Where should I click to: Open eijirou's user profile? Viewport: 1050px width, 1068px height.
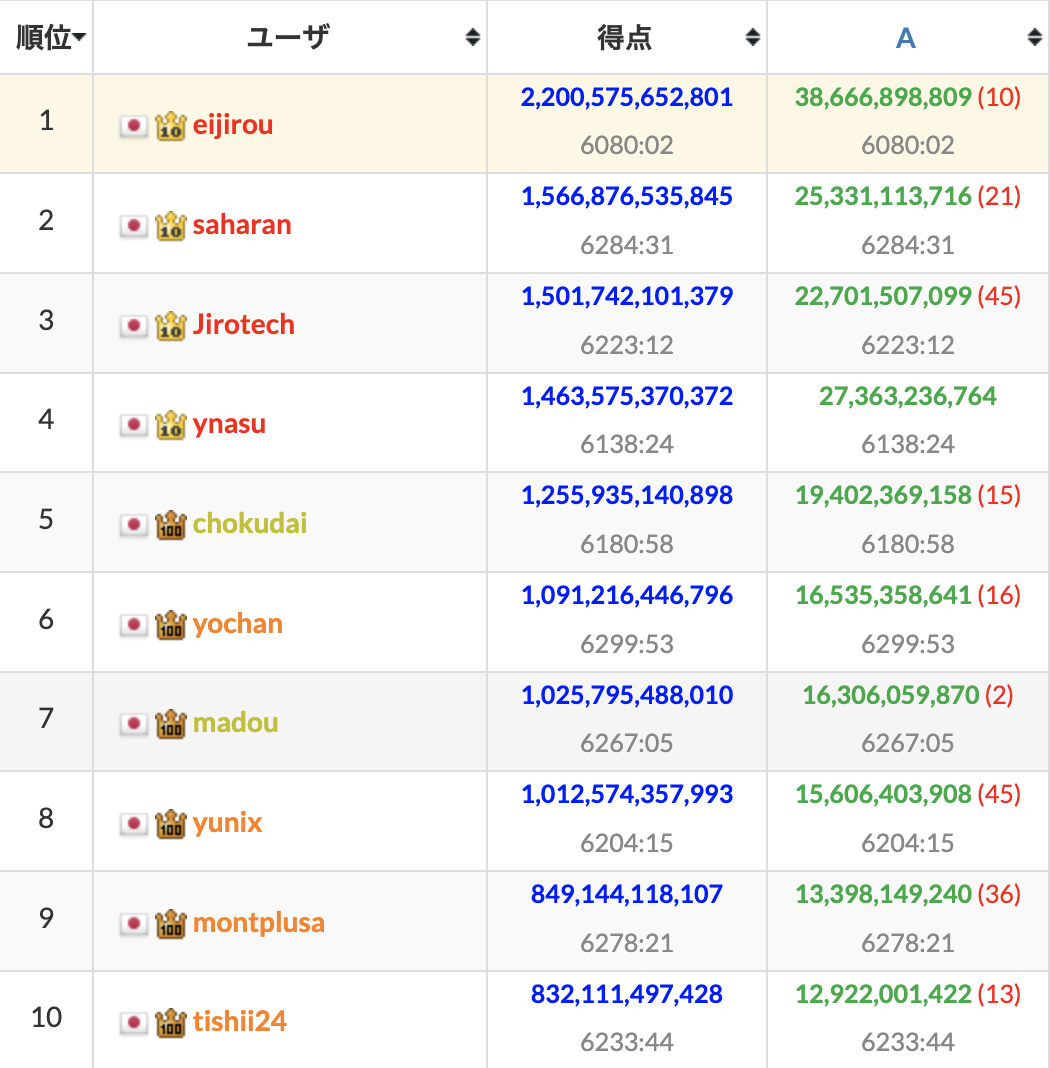tap(233, 125)
